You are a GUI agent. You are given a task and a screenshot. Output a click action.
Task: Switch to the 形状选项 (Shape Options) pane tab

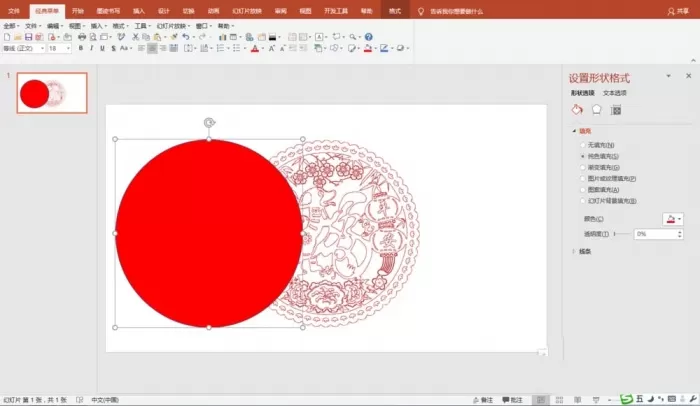583,93
